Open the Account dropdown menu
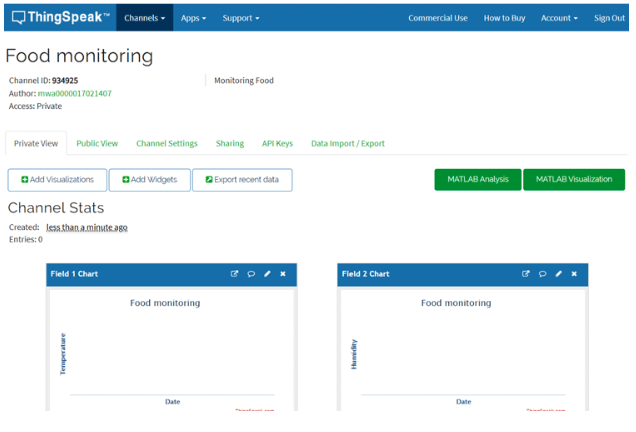 point(558,18)
